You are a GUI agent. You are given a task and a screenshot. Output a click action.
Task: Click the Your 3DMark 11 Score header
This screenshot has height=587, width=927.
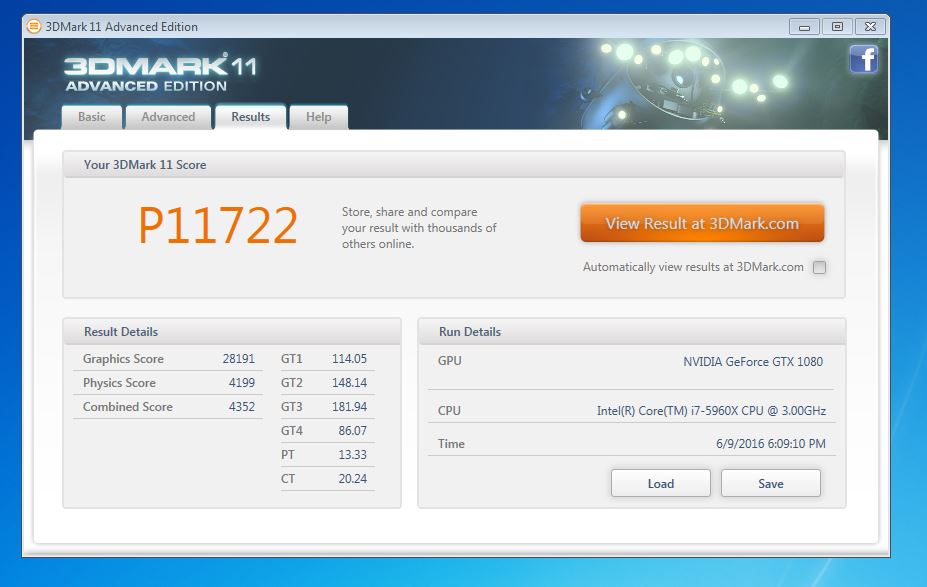pyautogui.click(x=453, y=165)
